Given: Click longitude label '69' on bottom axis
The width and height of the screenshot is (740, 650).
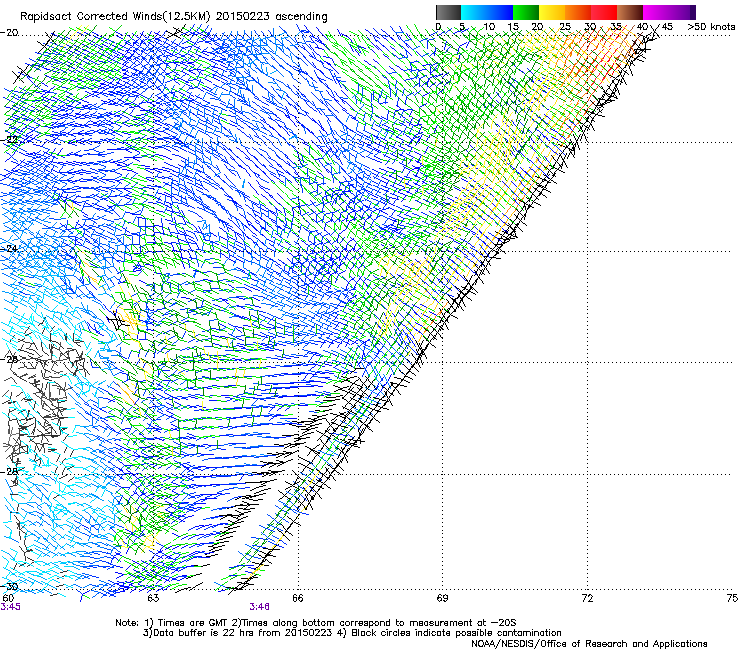Looking at the screenshot, I should [x=442, y=598].
